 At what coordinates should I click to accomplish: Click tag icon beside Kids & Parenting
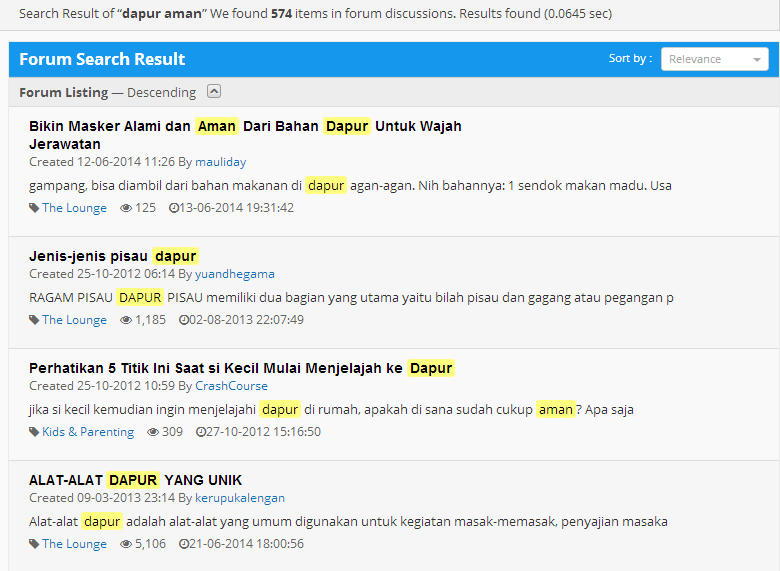34,432
